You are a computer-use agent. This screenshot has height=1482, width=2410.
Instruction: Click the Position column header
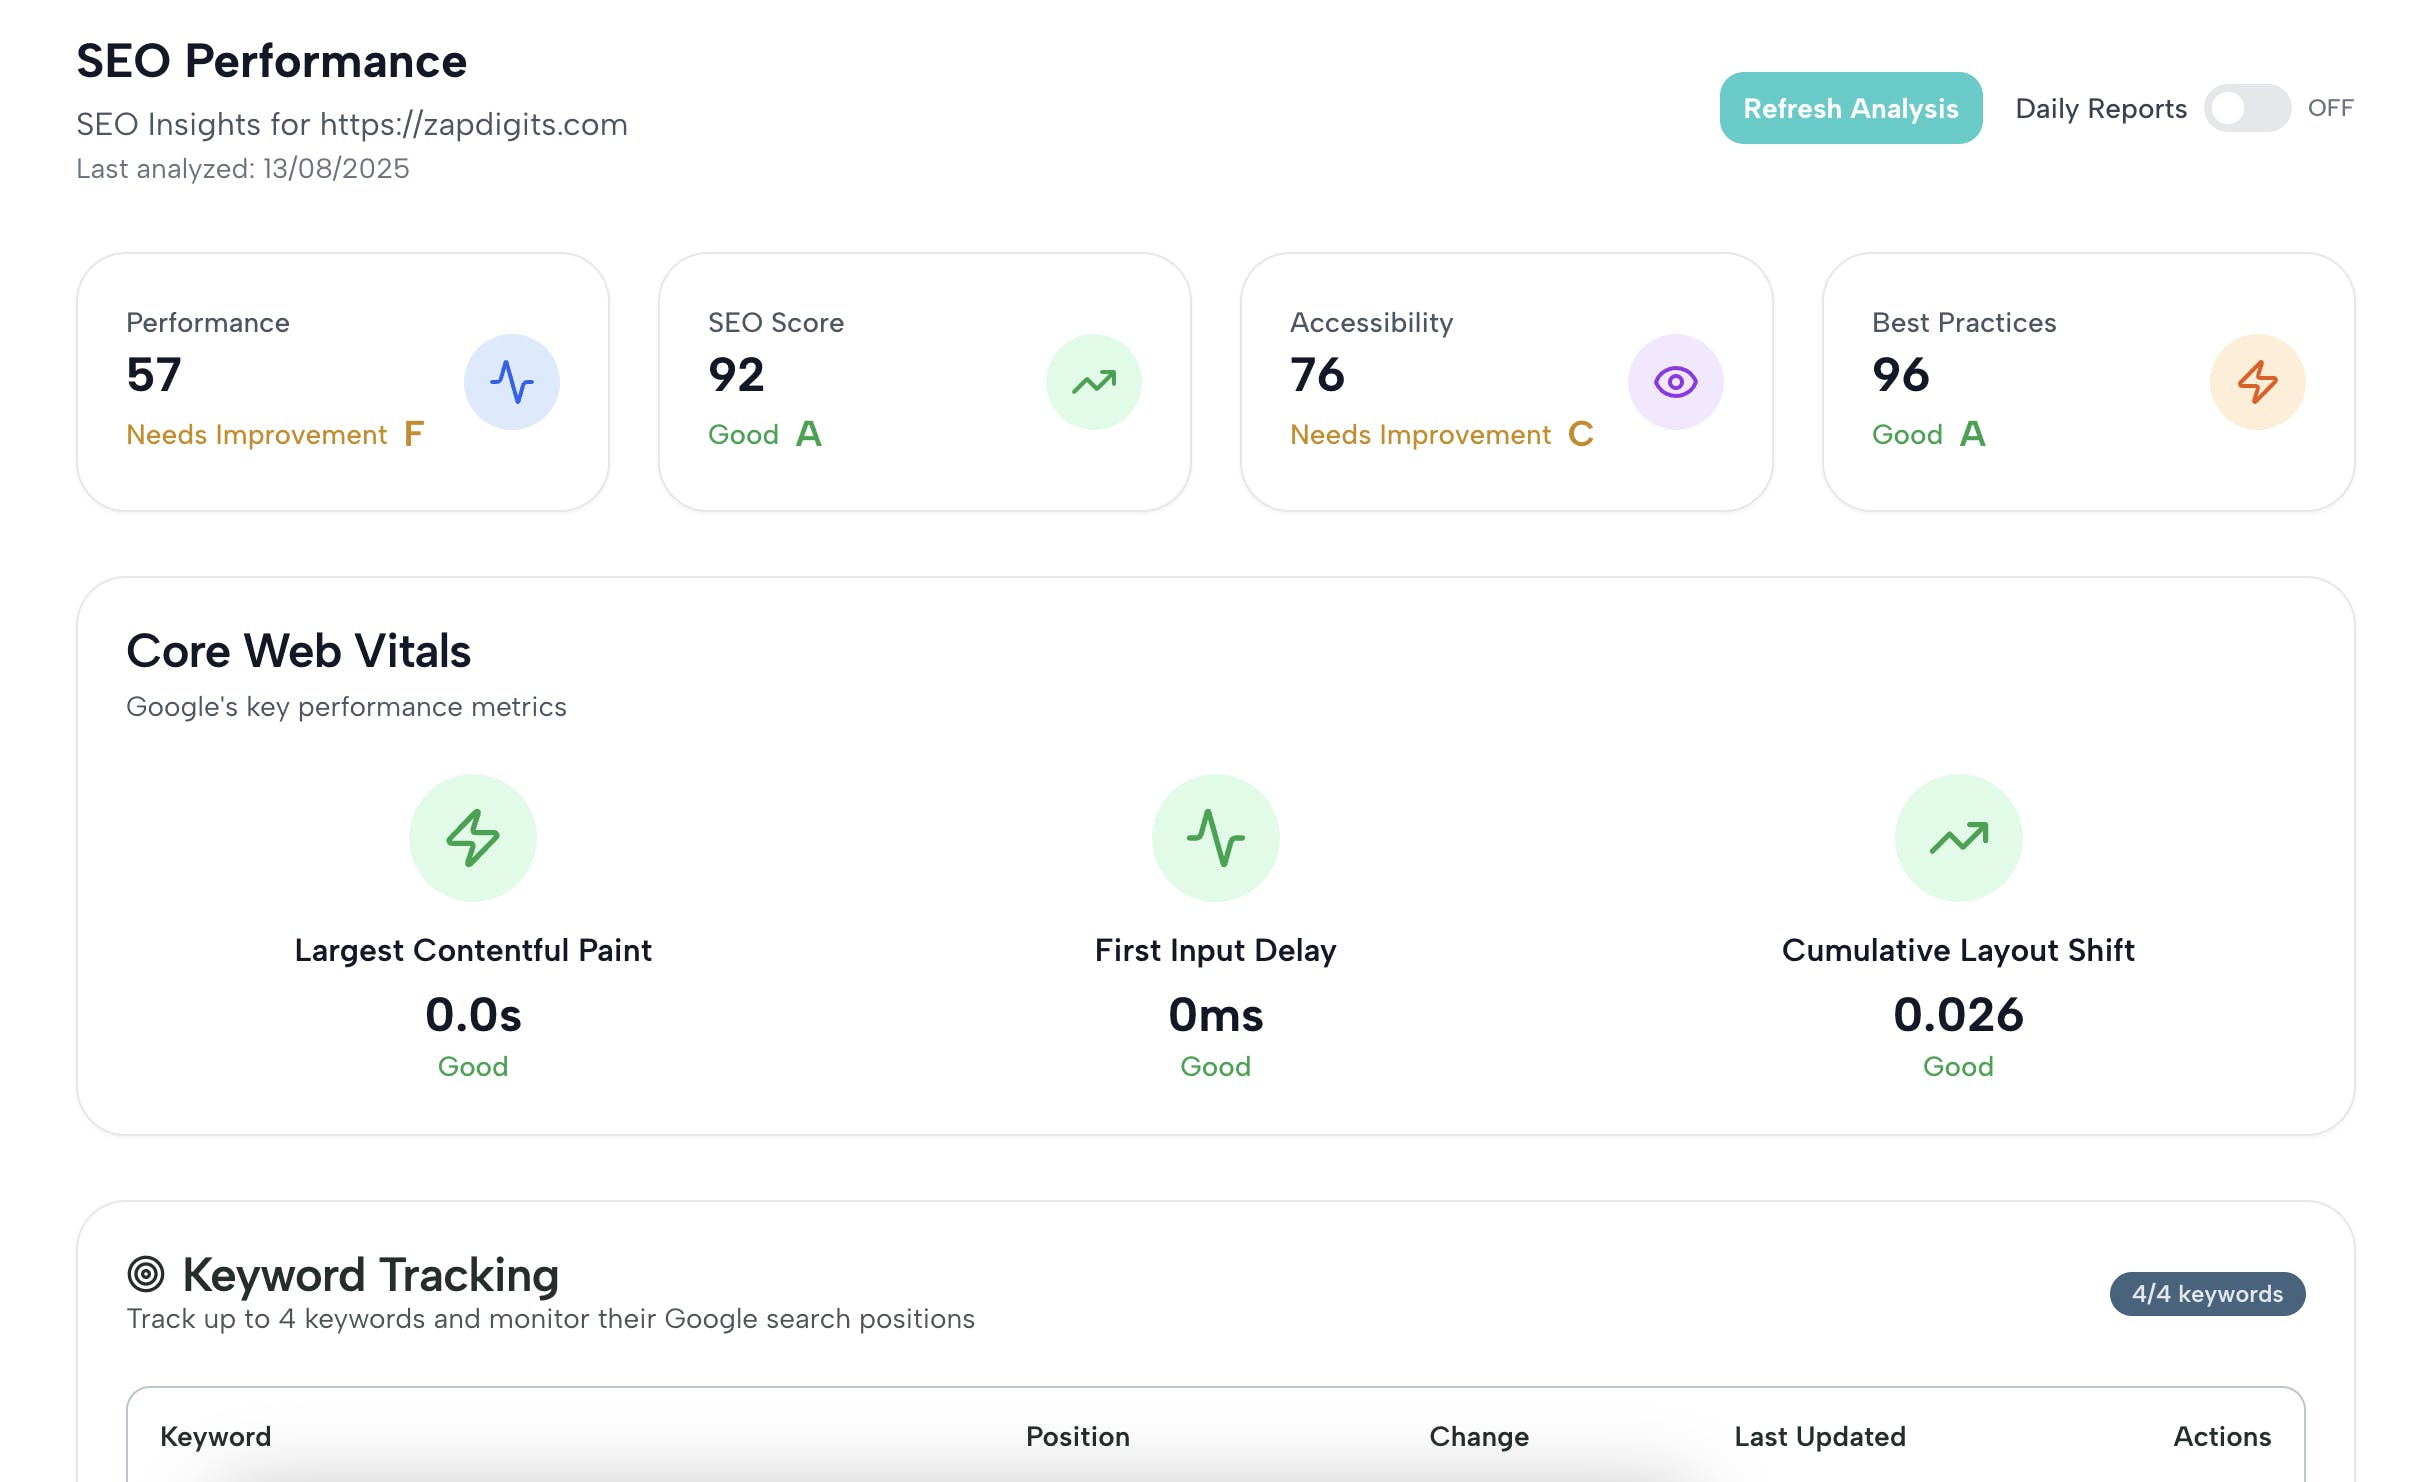1077,1437
